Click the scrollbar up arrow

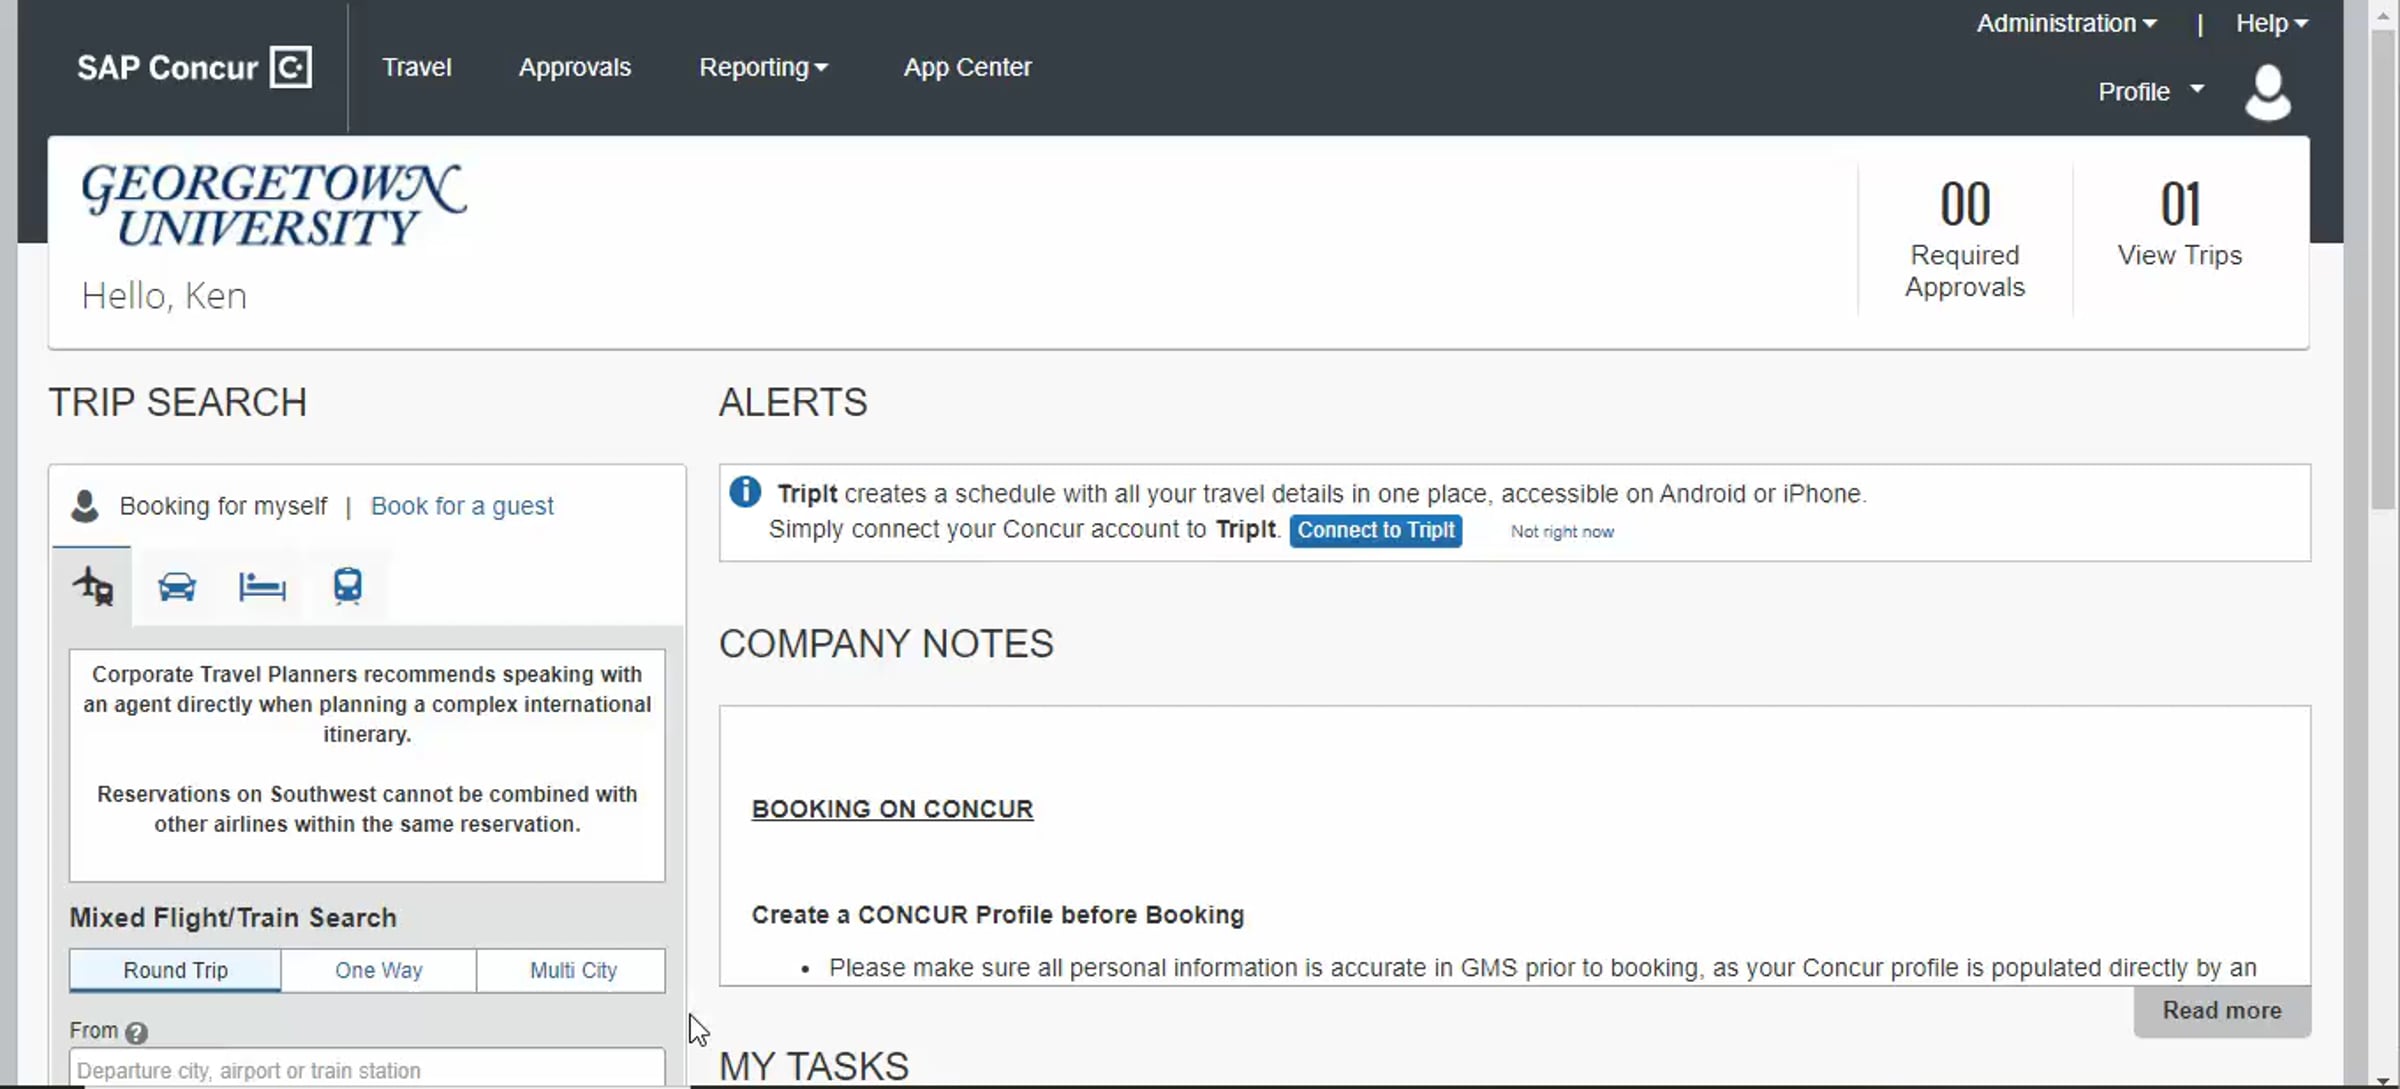point(2383,15)
